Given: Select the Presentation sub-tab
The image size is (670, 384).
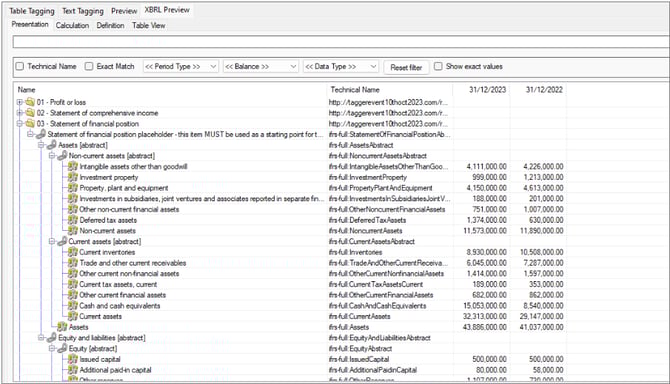Looking at the screenshot, I should (x=30, y=24).
